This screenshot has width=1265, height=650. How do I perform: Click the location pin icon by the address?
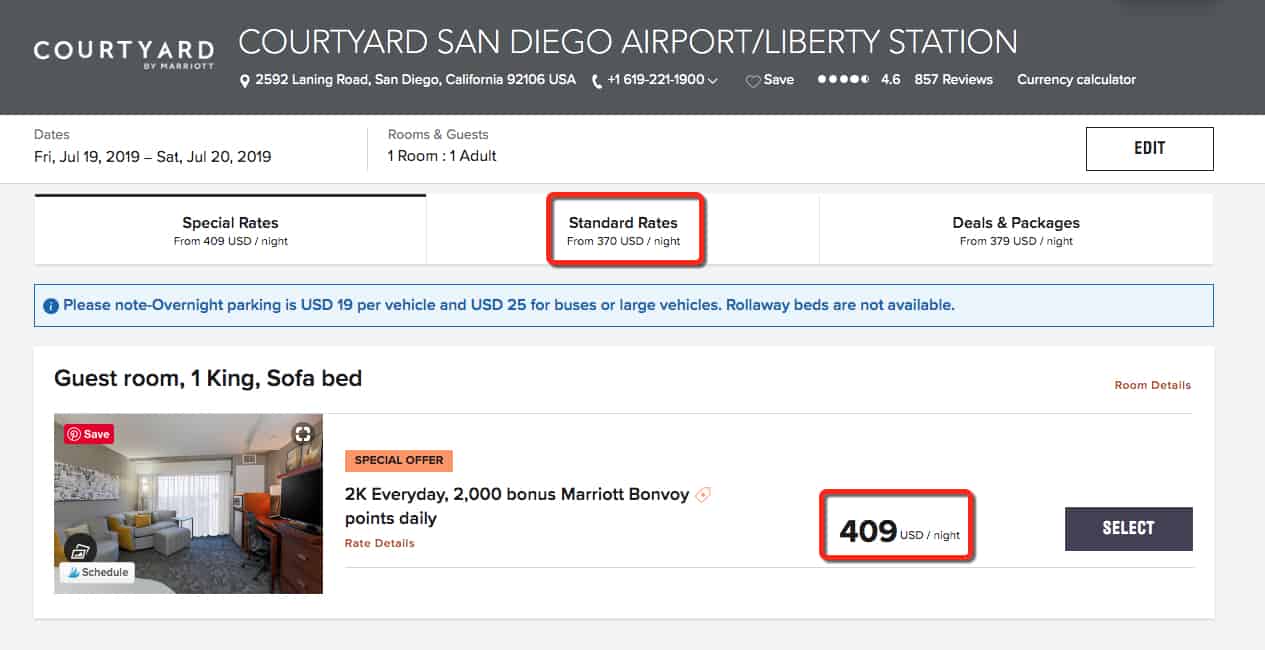[245, 81]
